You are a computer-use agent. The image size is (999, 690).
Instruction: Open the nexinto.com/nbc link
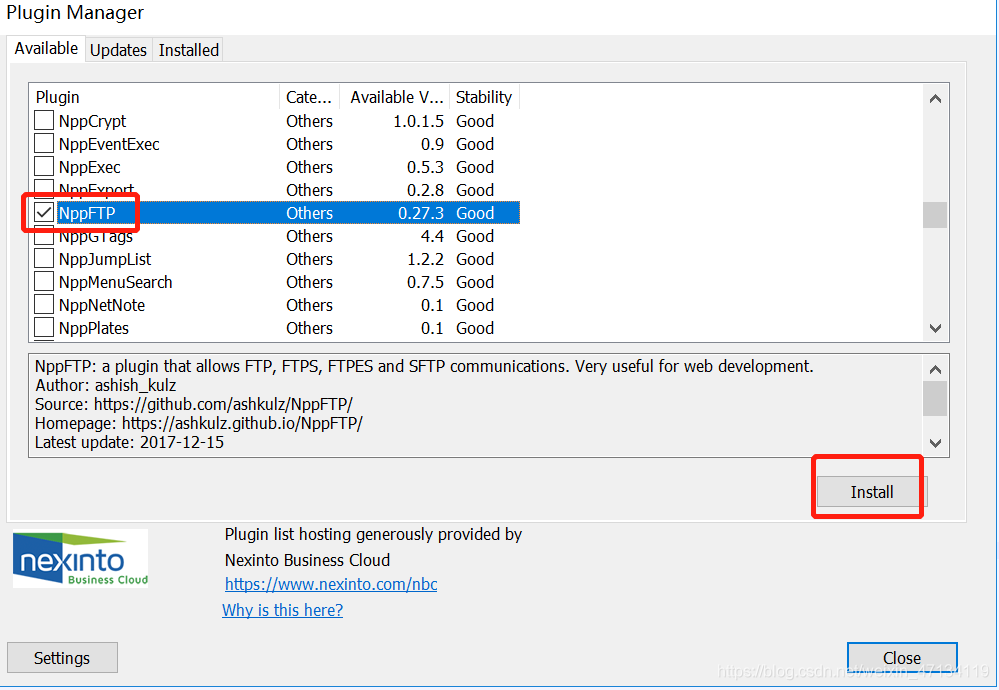point(331,584)
